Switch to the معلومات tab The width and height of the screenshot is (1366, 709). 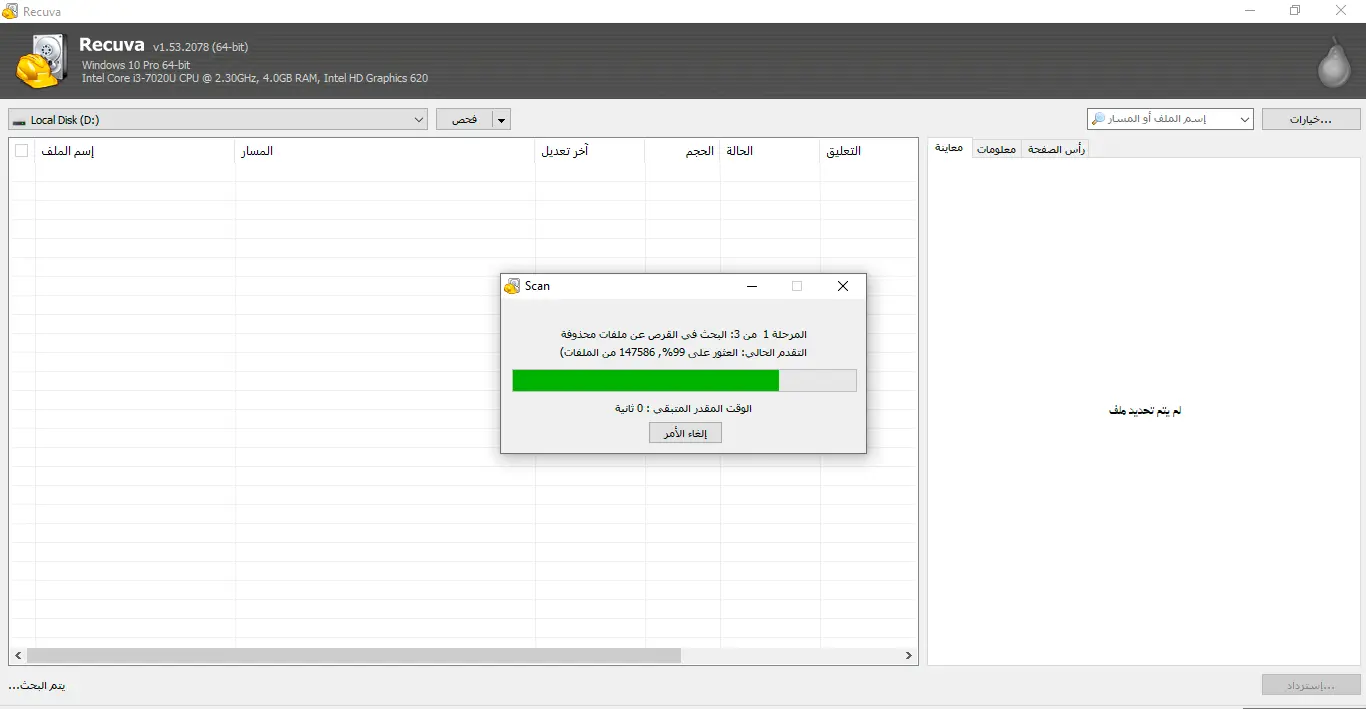(x=996, y=148)
